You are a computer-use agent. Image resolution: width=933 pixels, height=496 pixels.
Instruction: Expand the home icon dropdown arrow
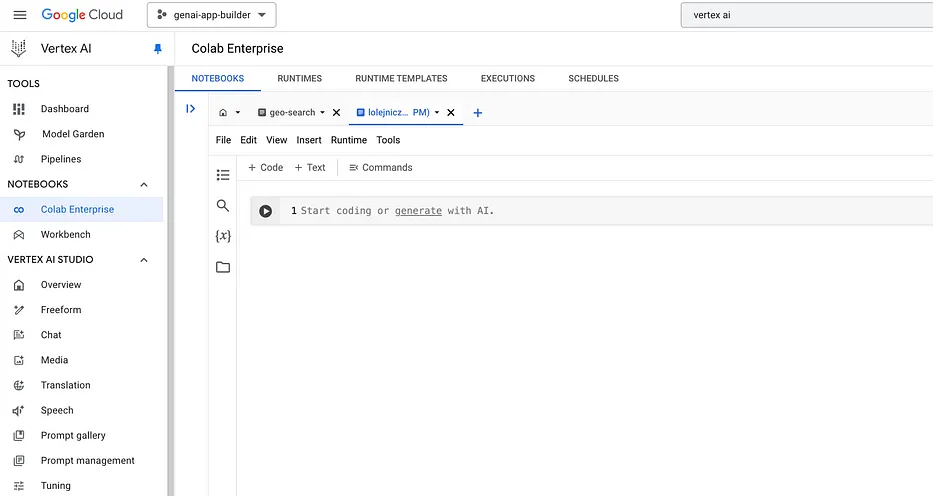click(237, 113)
